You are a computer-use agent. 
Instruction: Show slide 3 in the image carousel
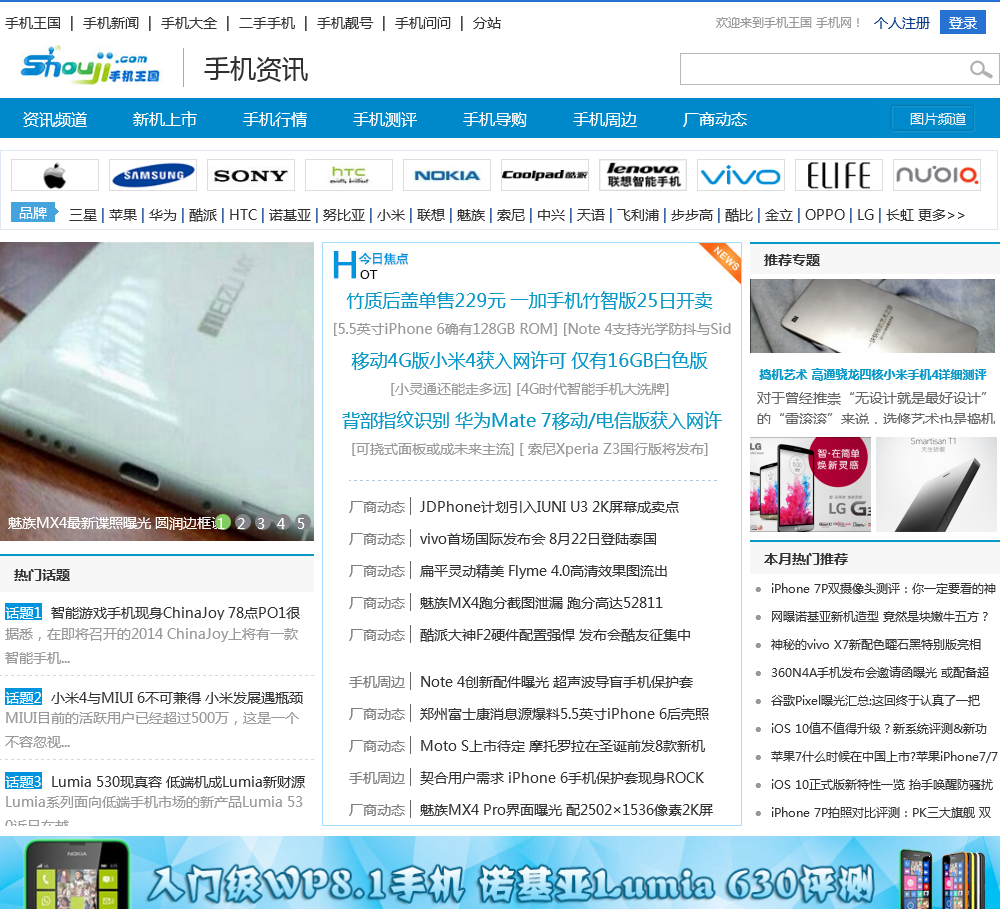pos(261,523)
